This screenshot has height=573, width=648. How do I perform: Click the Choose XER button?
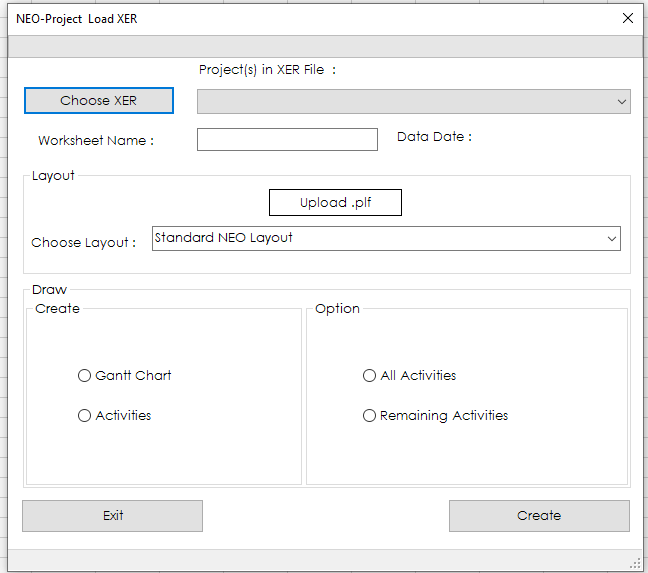click(x=99, y=100)
